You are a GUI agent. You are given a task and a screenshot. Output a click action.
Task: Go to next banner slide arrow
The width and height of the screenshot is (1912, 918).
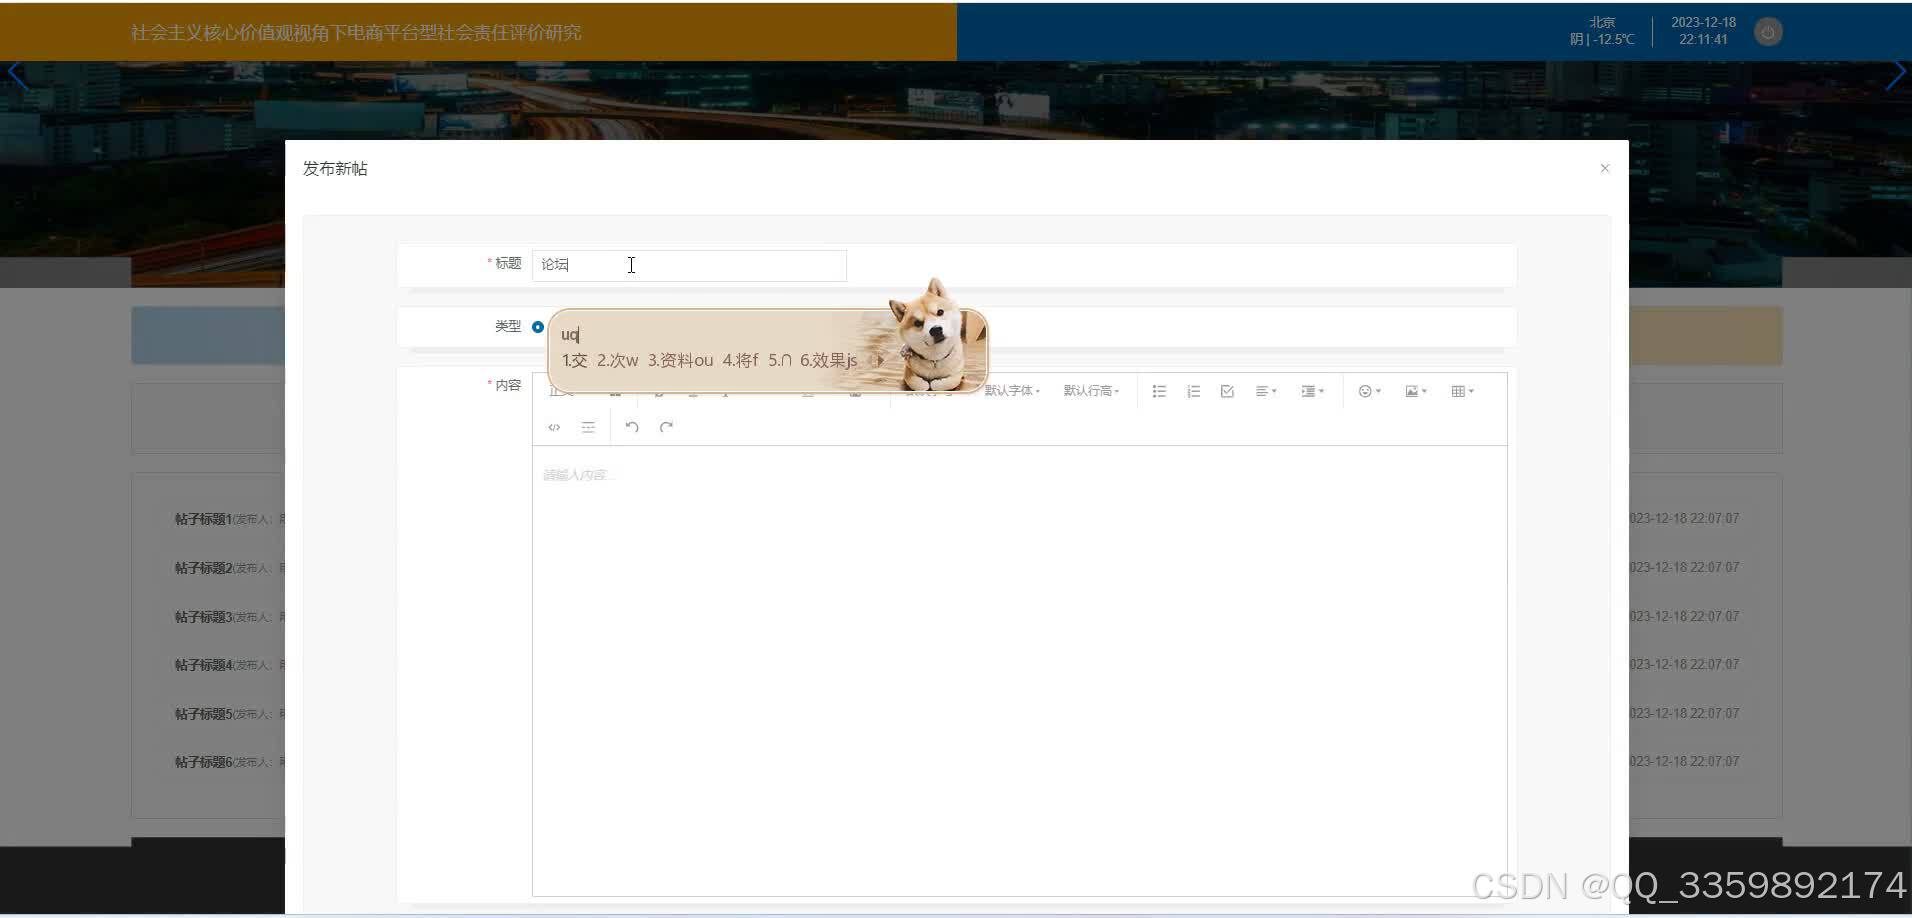(1894, 76)
